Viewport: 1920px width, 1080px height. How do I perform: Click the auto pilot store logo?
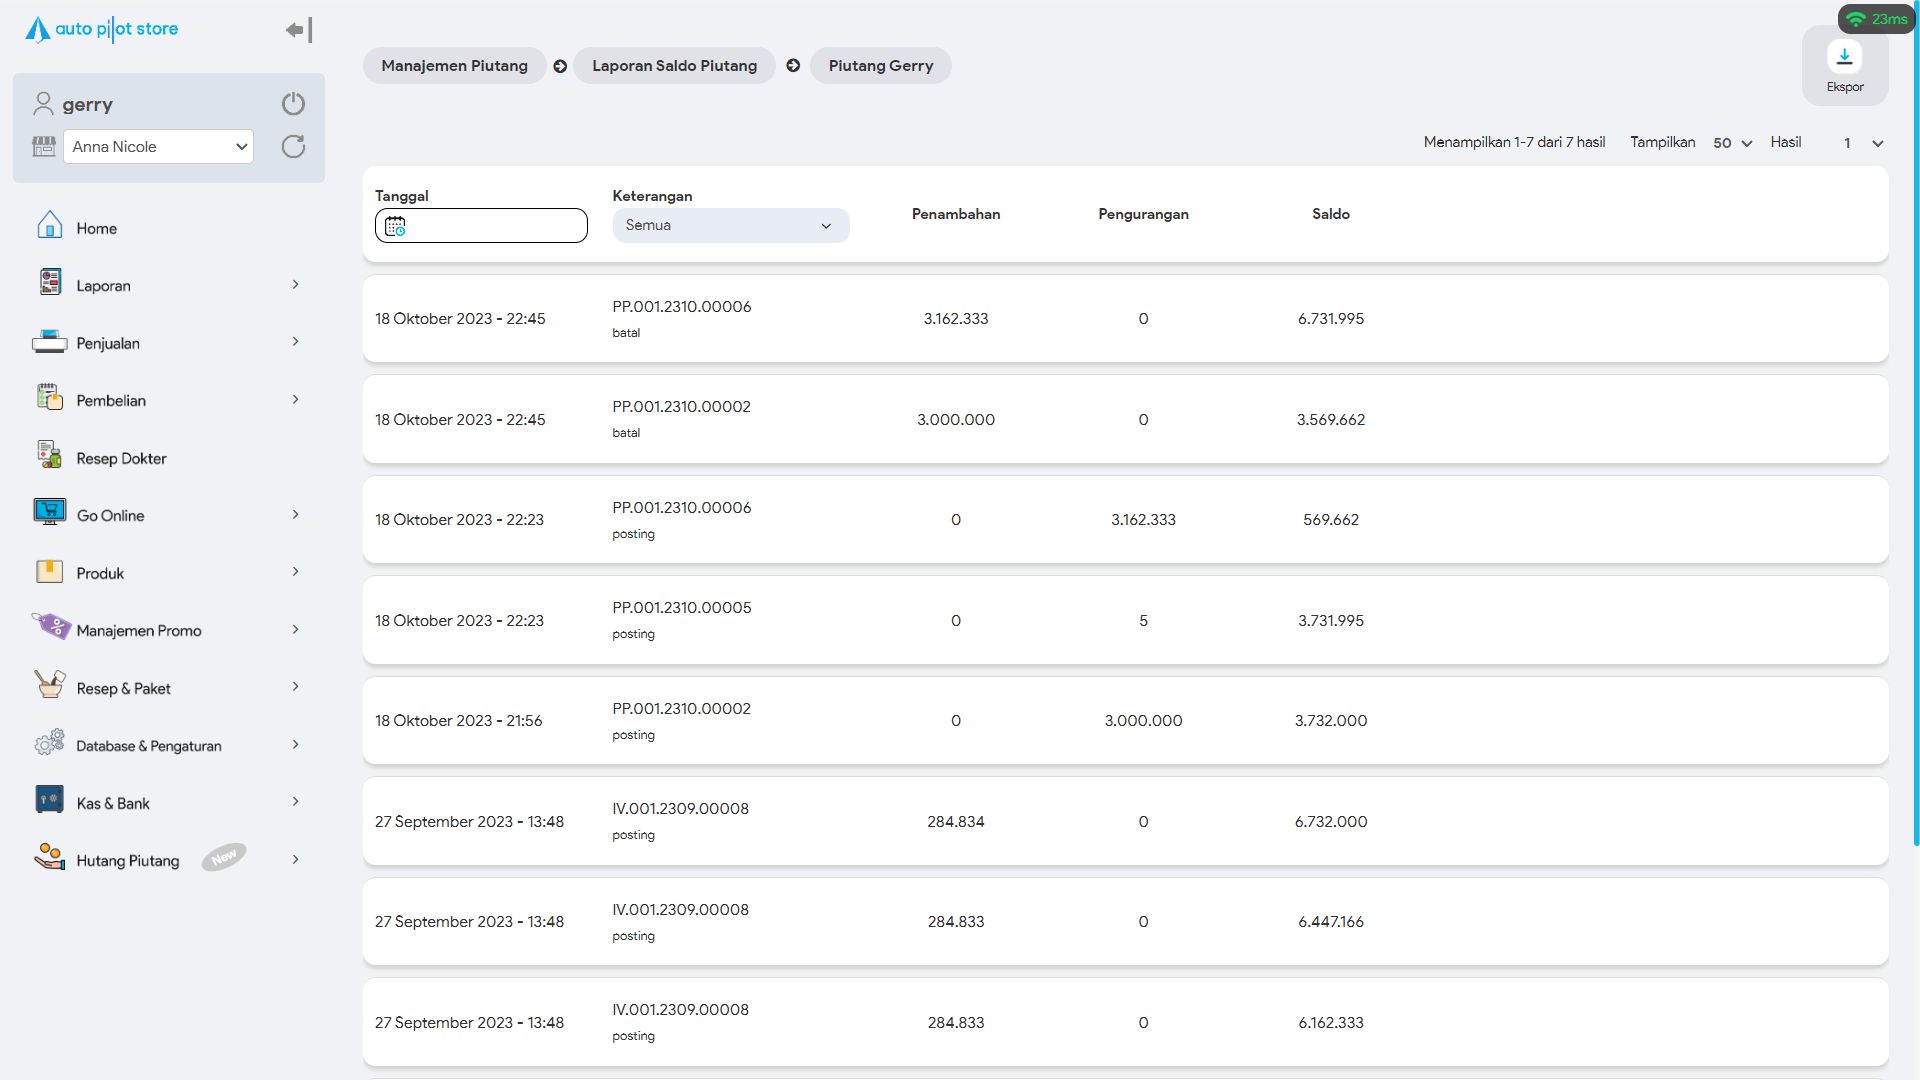pos(102,30)
